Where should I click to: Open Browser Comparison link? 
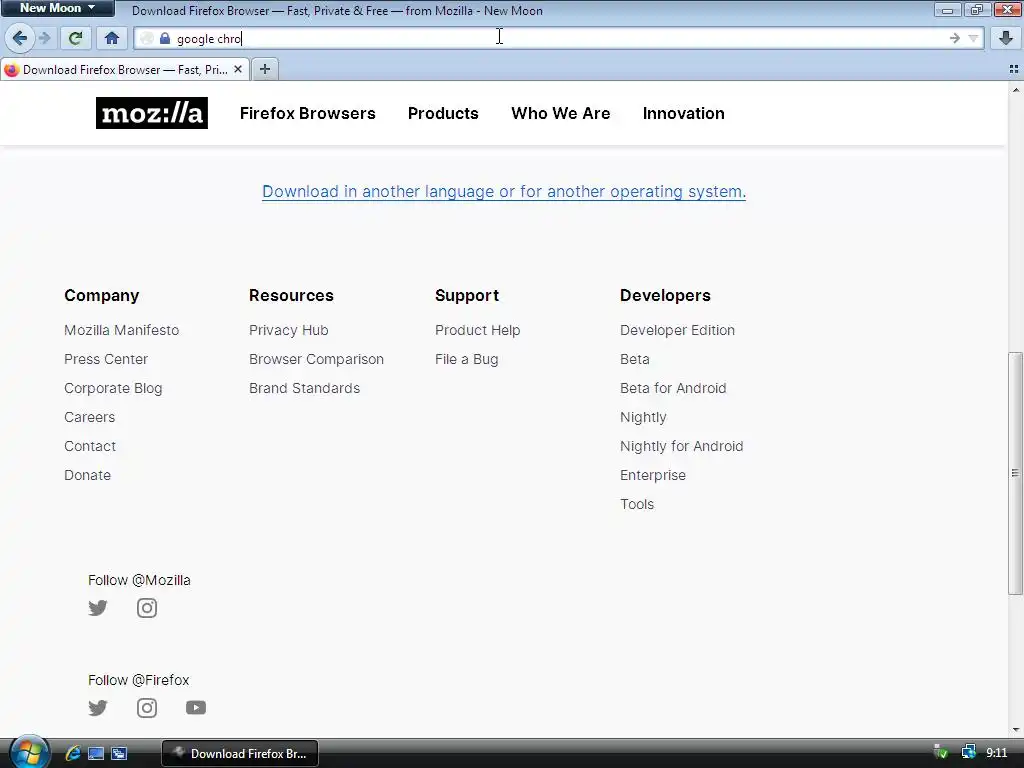click(x=316, y=359)
